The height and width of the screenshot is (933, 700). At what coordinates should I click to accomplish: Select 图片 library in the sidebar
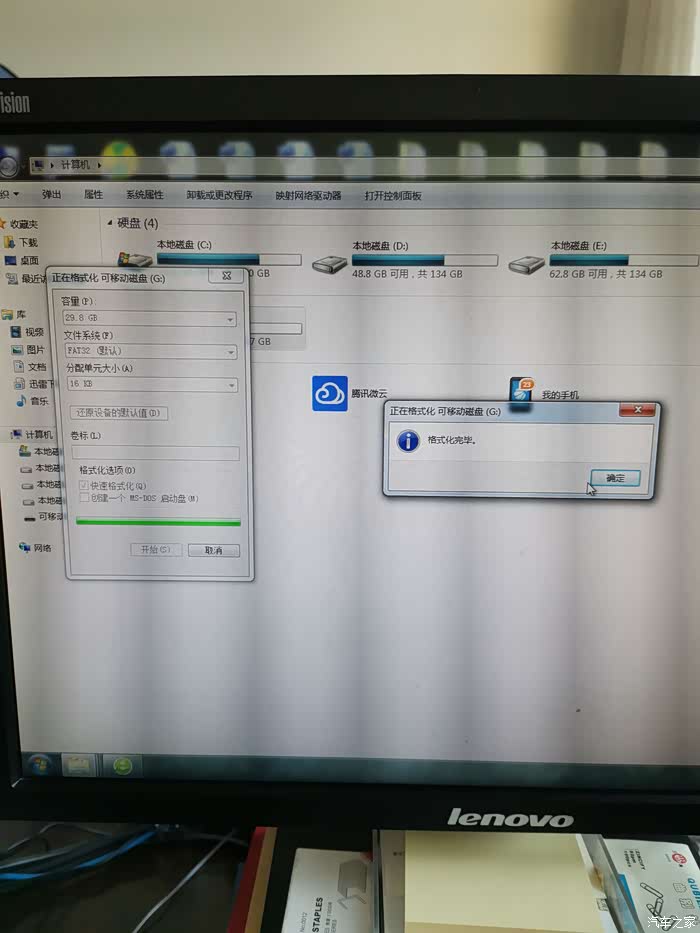[35, 349]
